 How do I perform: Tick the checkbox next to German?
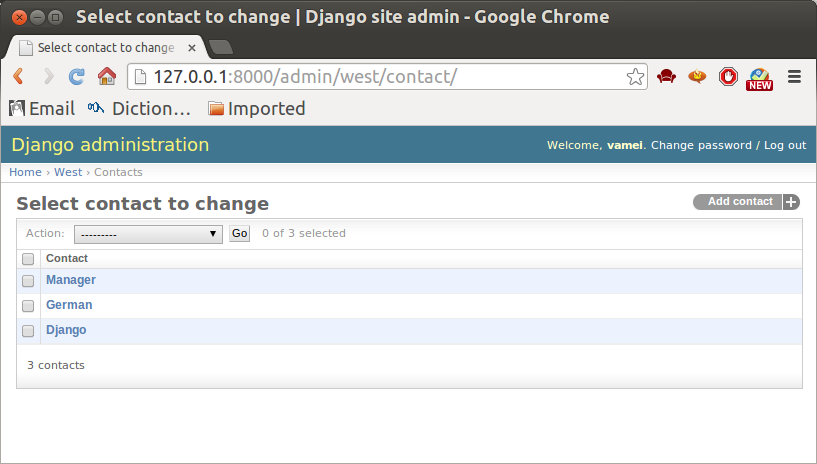point(28,306)
